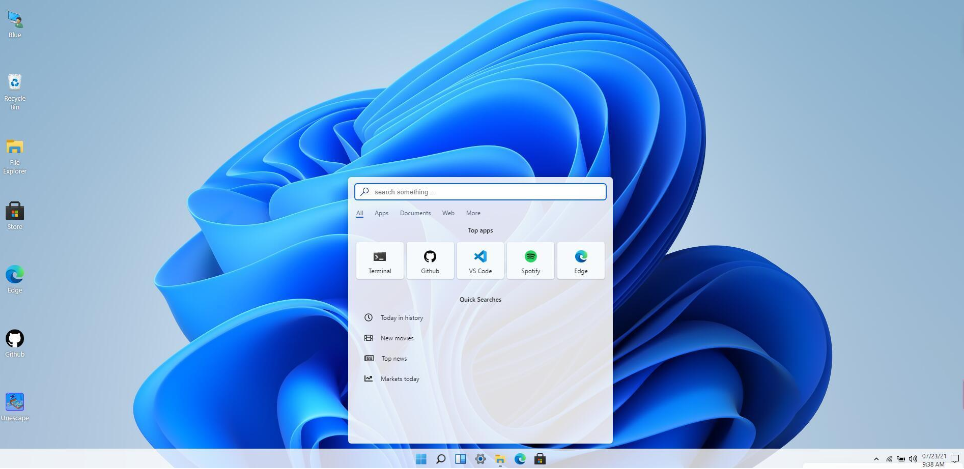Choose Markets today quick search
The width and height of the screenshot is (964, 469).
tap(399, 379)
